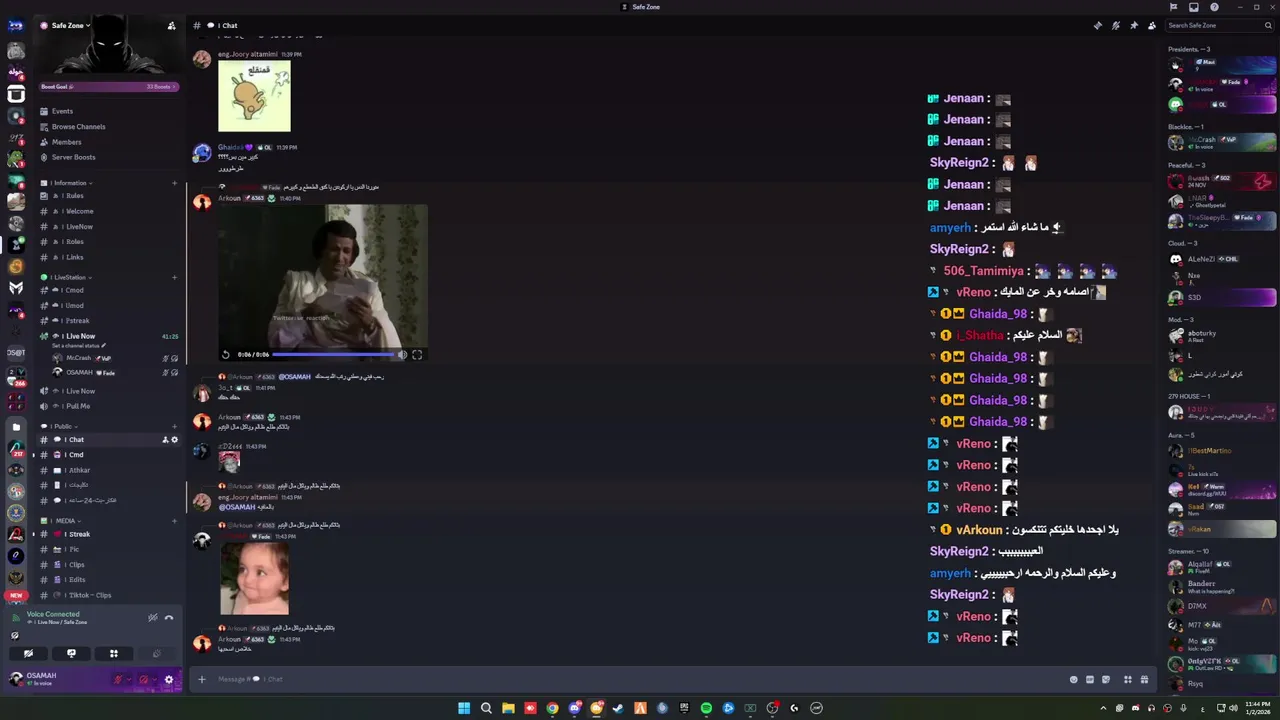Image resolution: width=1280 pixels, height=720 pixels.
Task: Adjust video volume speaker icon
Action: pos(402,354)
